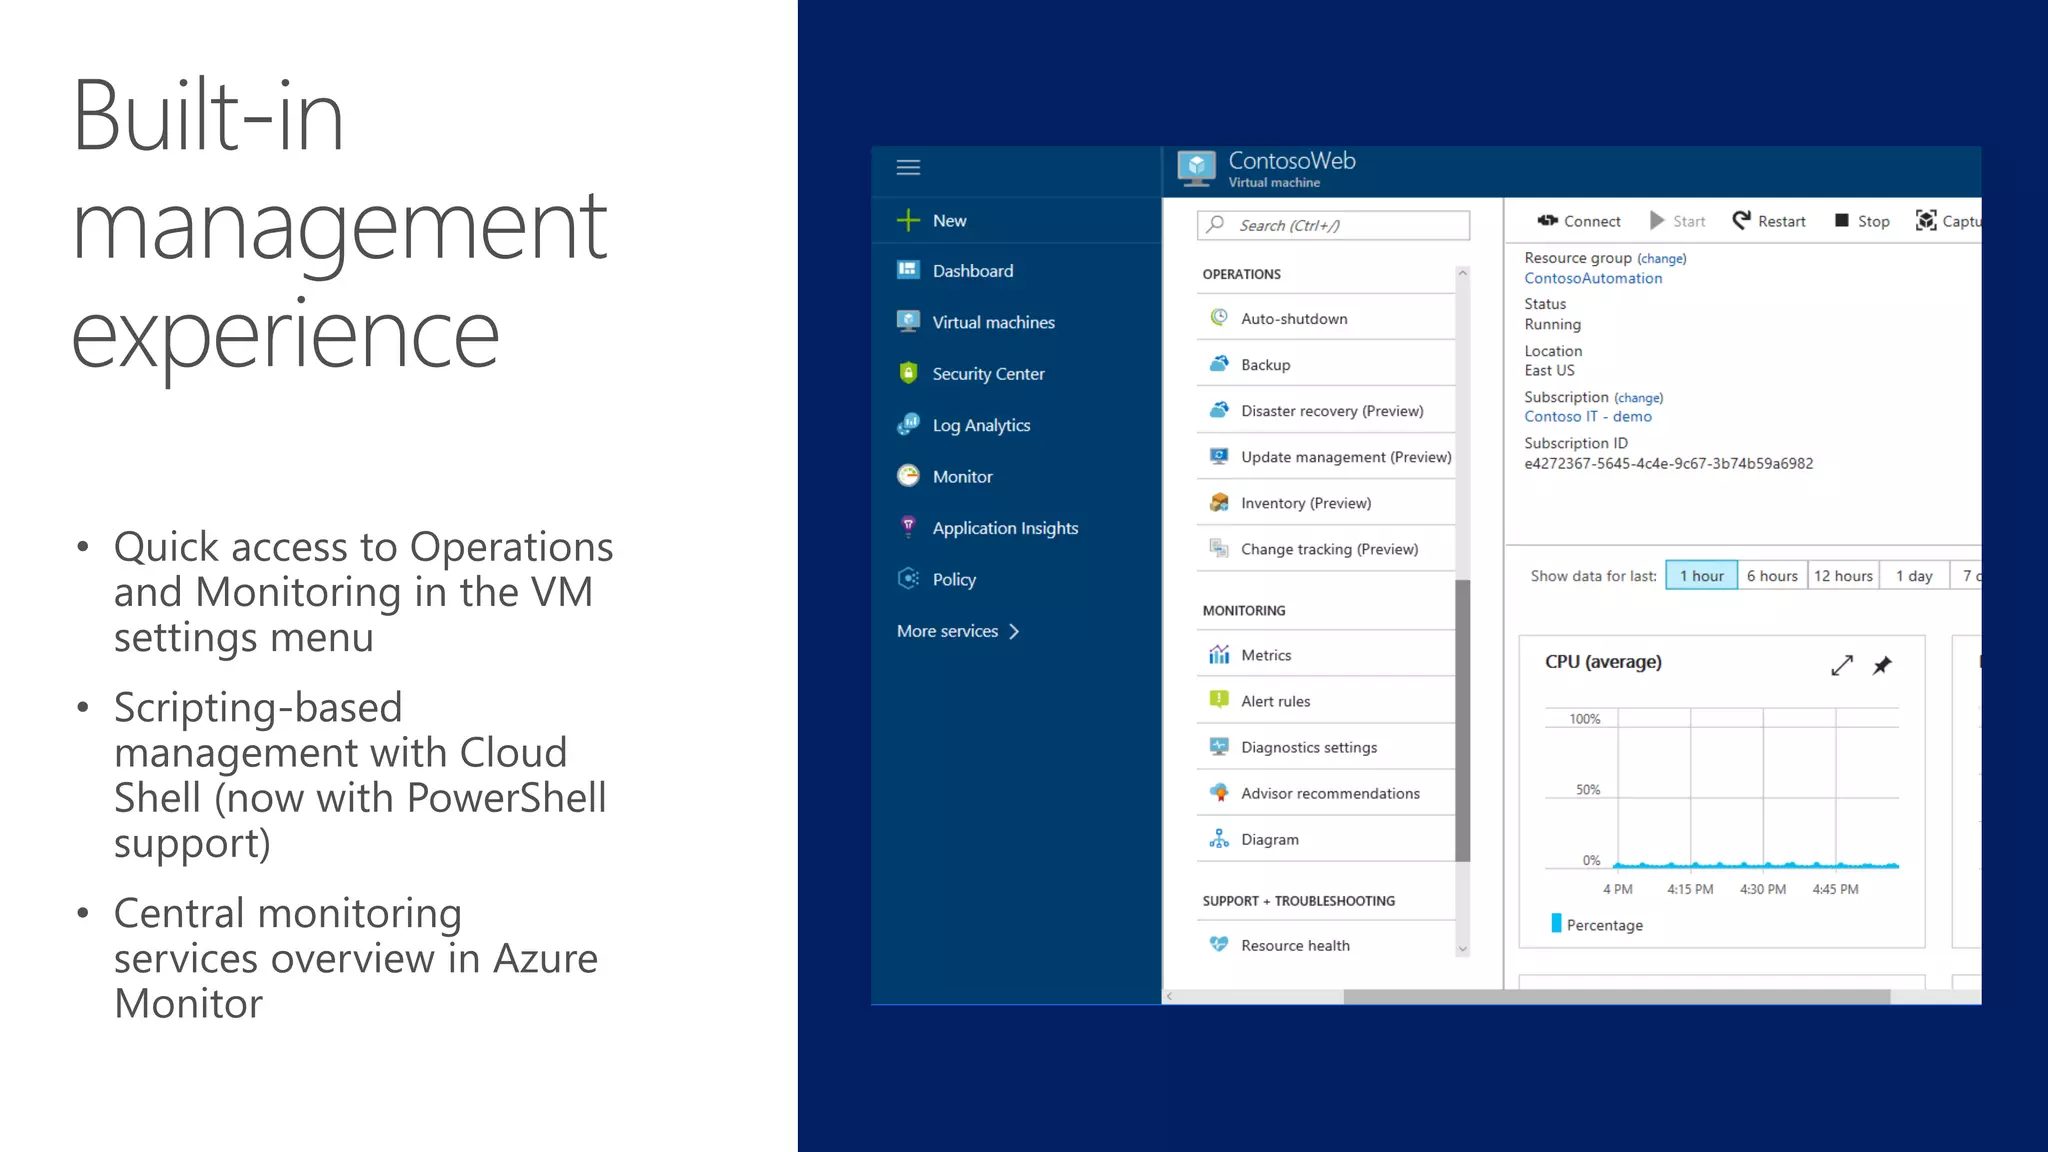Click Connect button in VM toolbar
Screen dimensions: 2048x1152
coord(1579,221)
